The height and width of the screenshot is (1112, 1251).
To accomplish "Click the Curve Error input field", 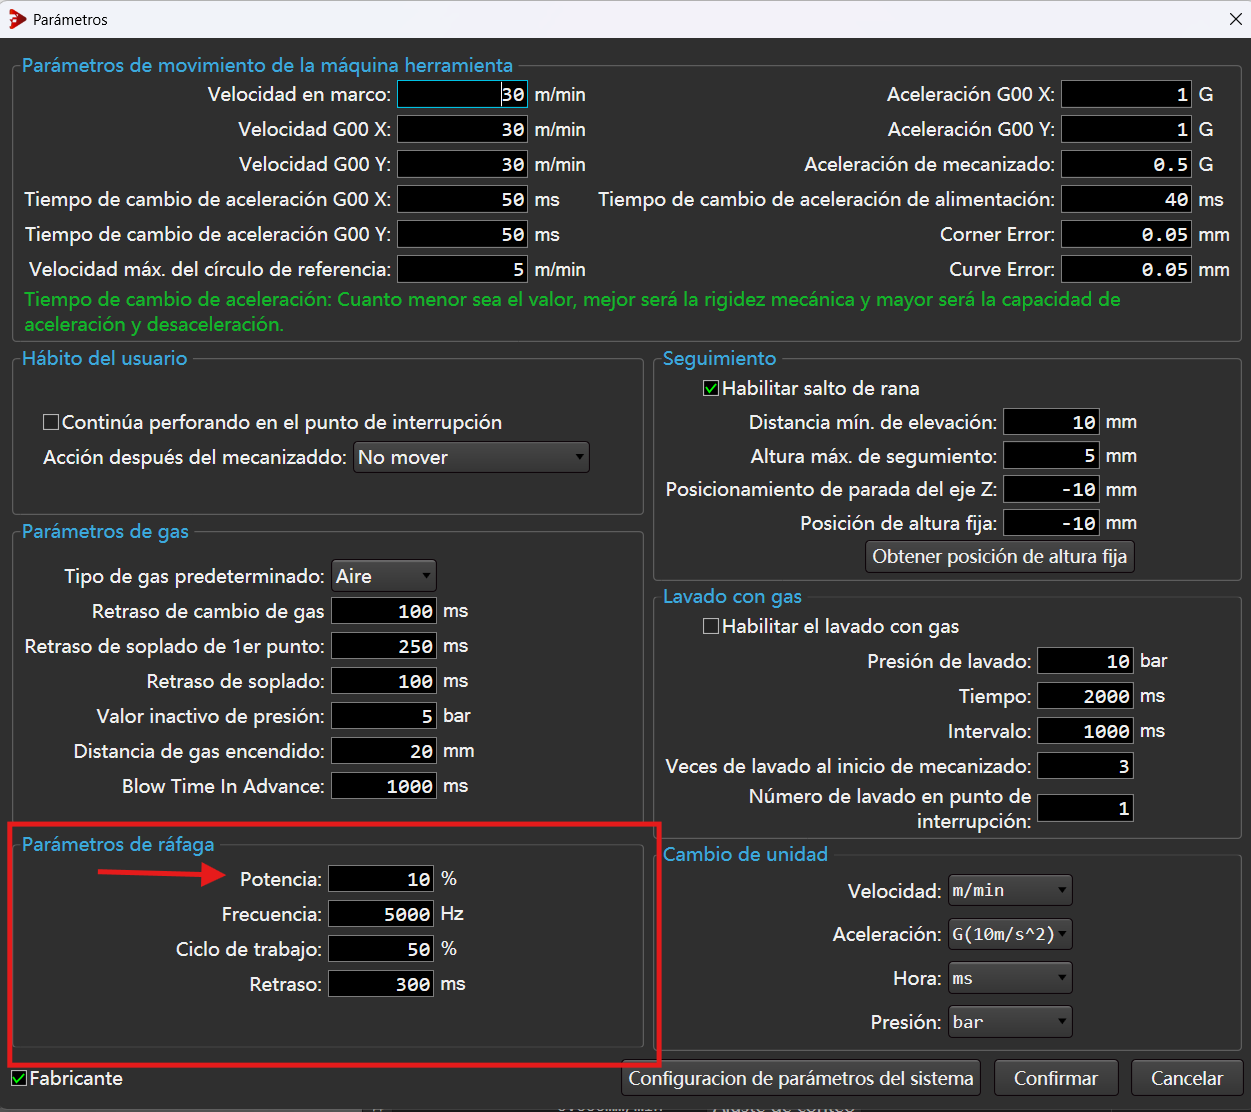I will tap(1127, 269).
